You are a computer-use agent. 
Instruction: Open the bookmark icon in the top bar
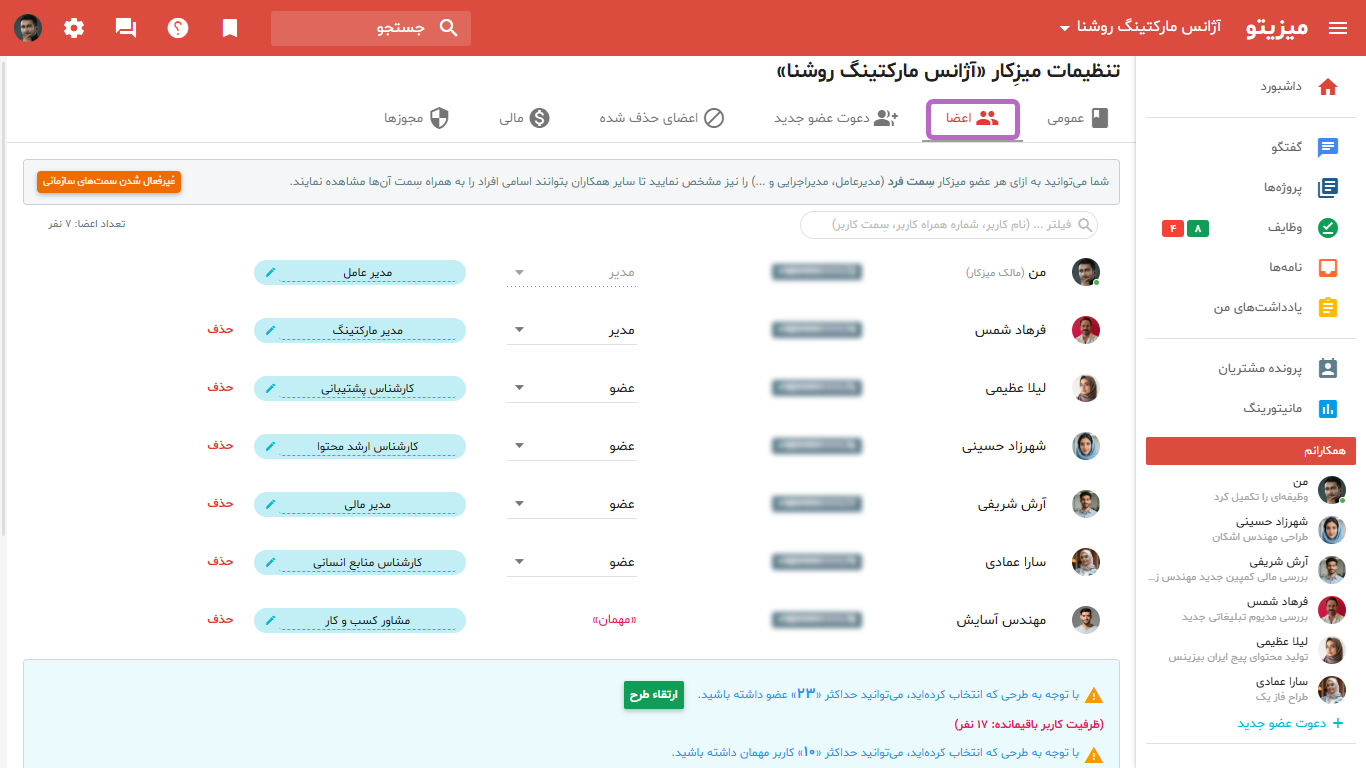(x=230, y=28)
